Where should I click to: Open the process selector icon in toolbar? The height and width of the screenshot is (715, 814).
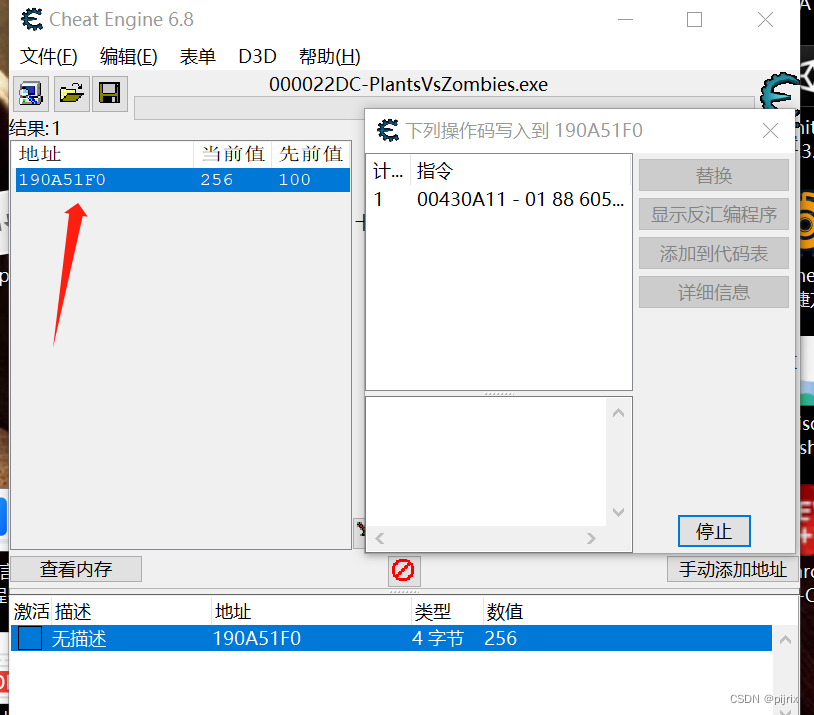pos(31,94)
